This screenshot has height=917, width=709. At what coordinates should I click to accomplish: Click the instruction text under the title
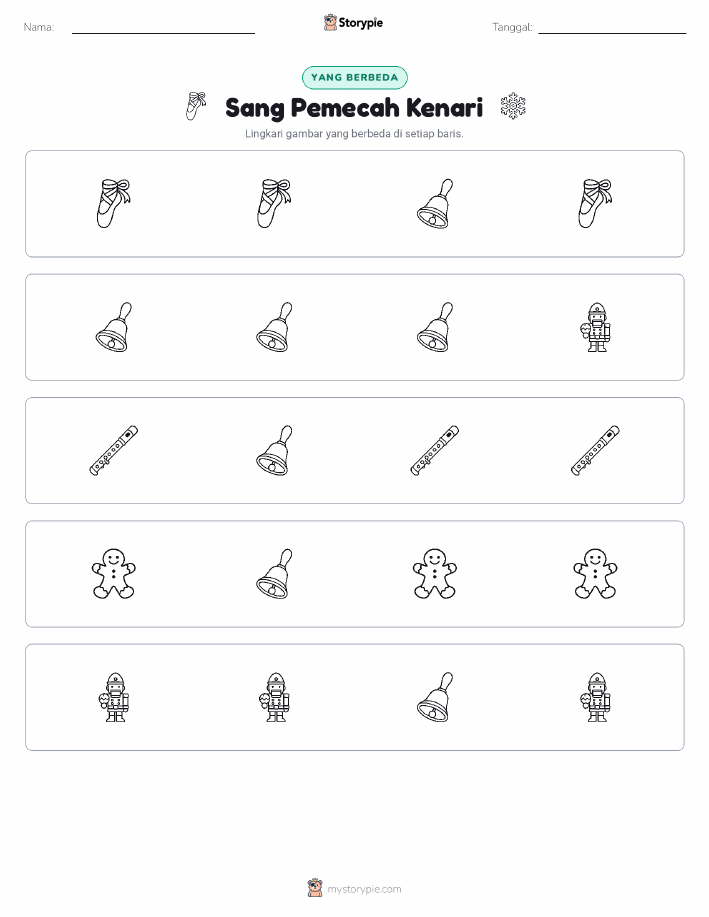coord(354,134)
